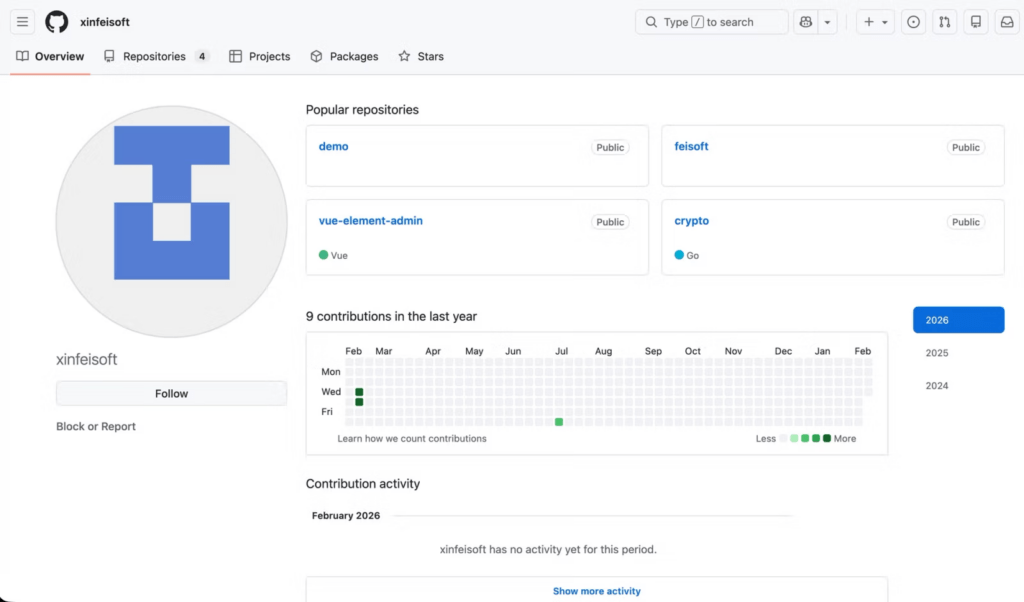Select the 2026 contribution year

point(958,320)
